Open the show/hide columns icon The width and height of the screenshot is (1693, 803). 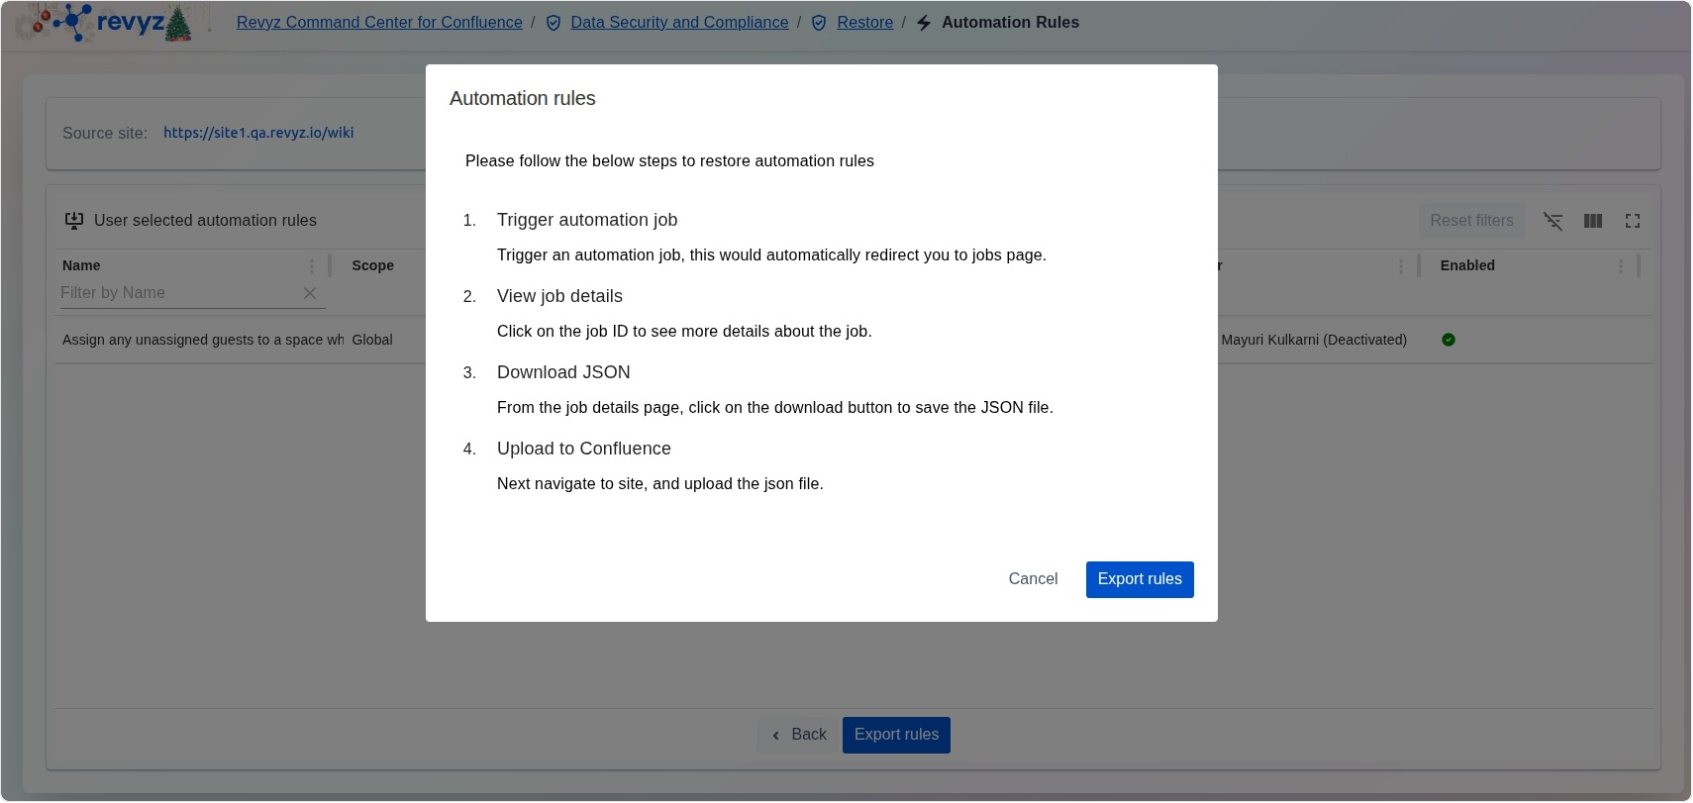[x=1592, y=221]
